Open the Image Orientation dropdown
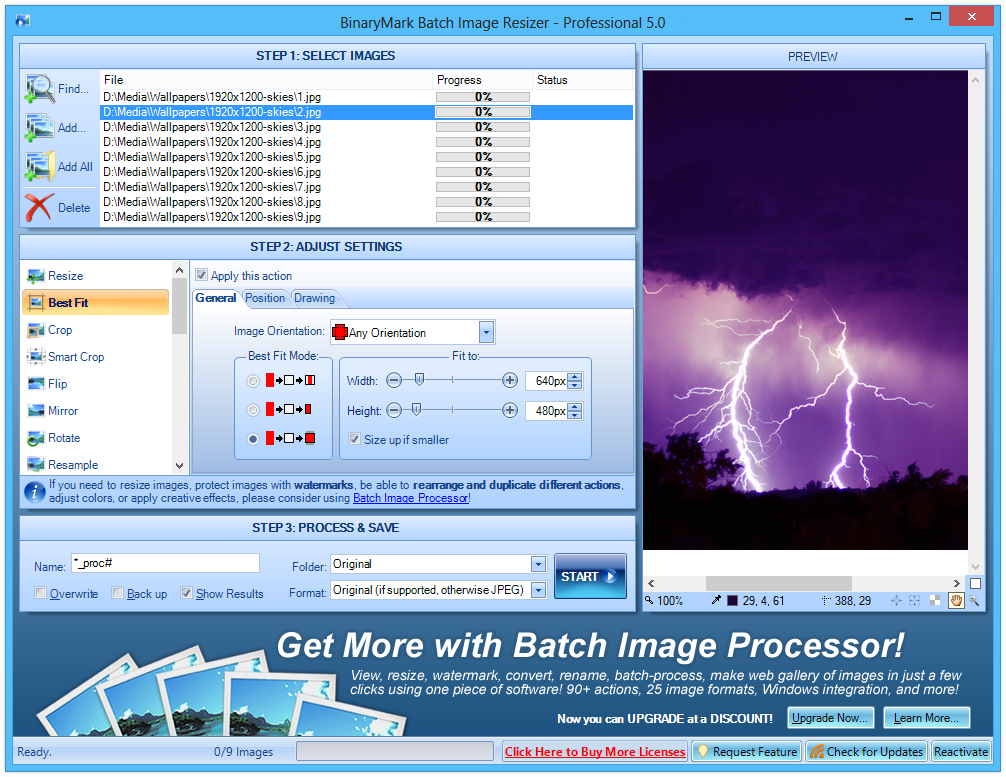Screen dimensions: 1006x777 tap(486, 333)
